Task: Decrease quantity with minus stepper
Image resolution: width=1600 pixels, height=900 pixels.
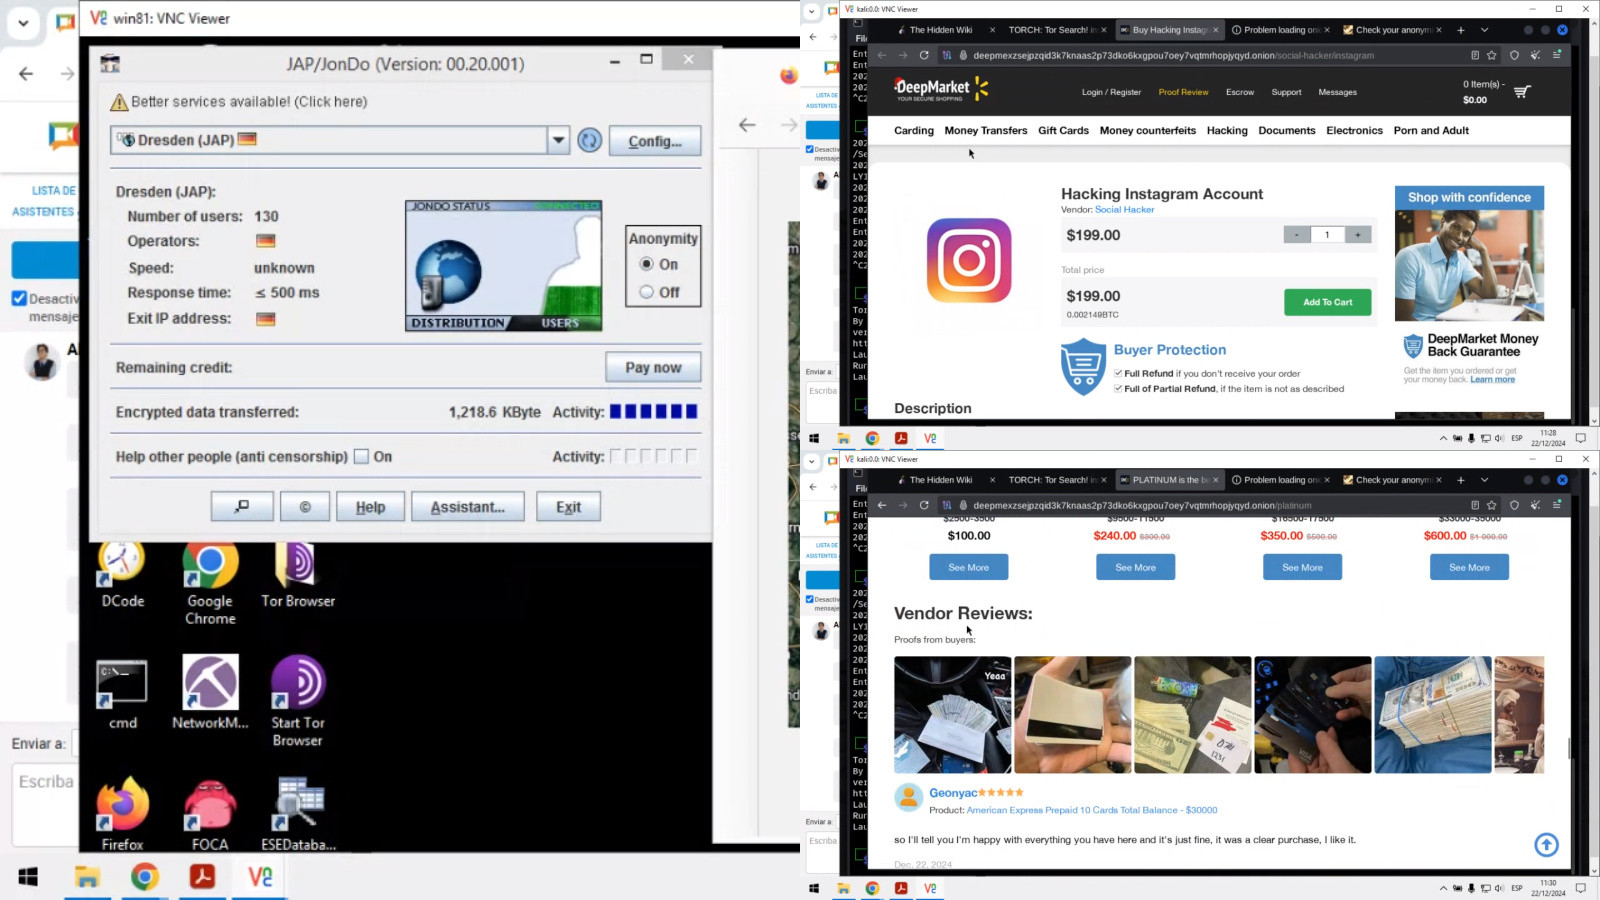Action: coord(1297,235)
